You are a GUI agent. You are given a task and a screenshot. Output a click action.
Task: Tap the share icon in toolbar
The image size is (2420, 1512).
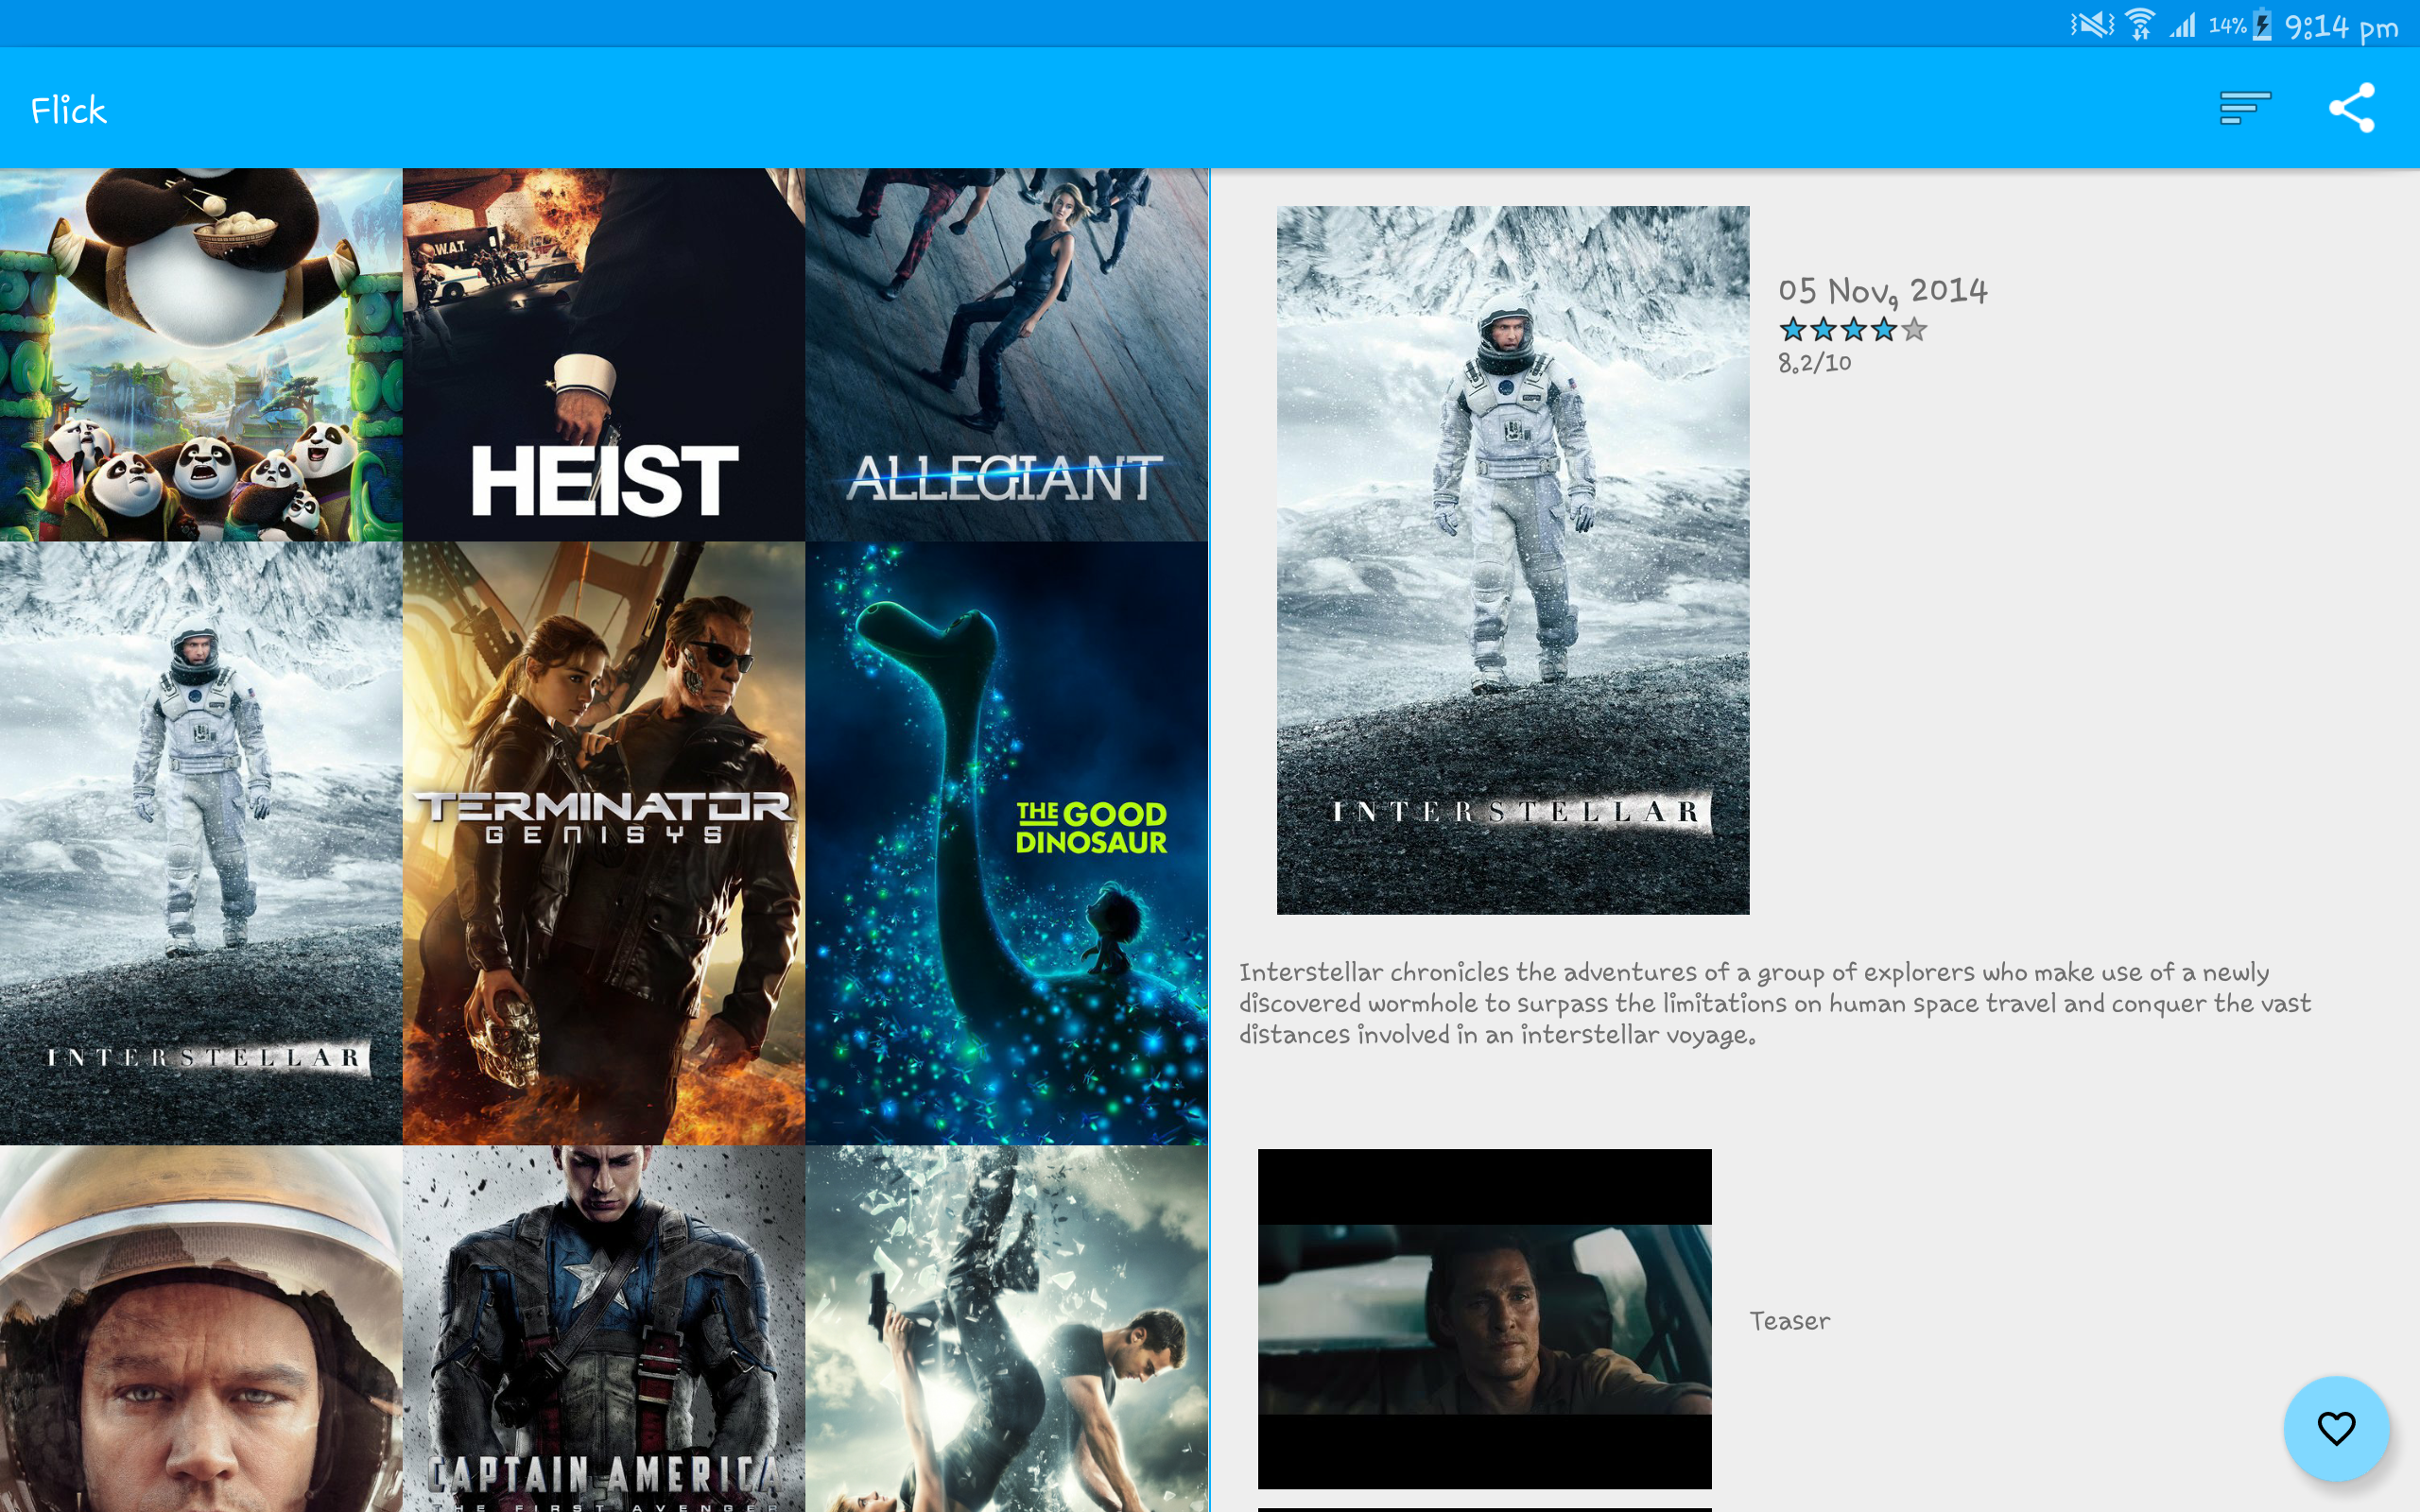coord(2351,108)
